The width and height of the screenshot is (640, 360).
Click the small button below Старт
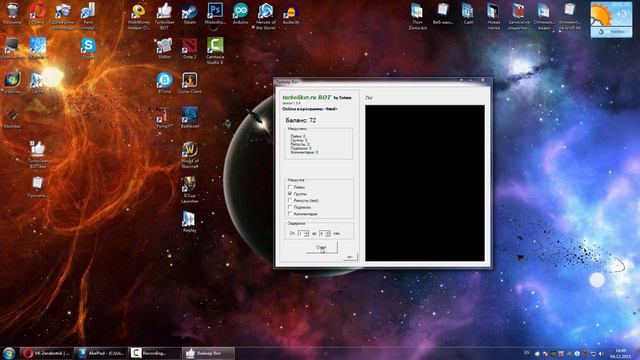point(350,257)
